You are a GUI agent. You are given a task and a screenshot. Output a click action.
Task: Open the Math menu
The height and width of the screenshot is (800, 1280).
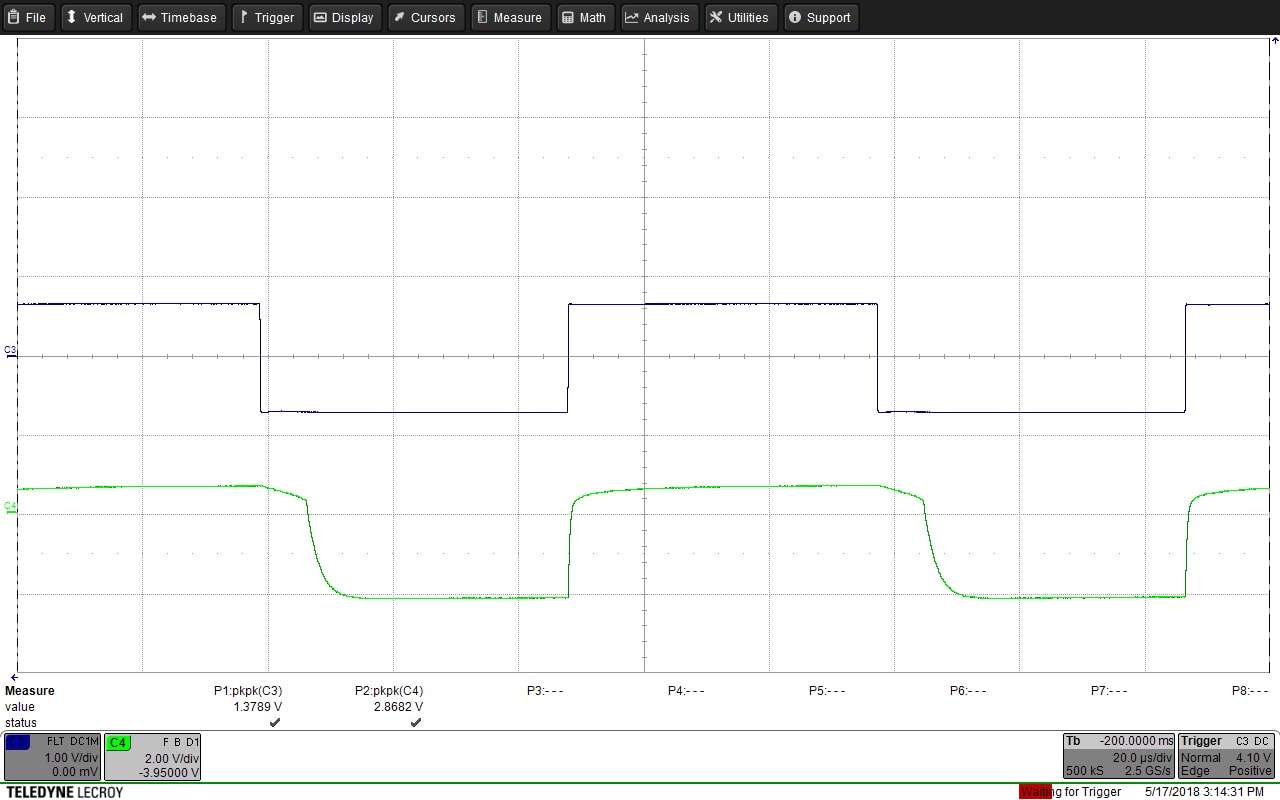[x=585, y=17]
